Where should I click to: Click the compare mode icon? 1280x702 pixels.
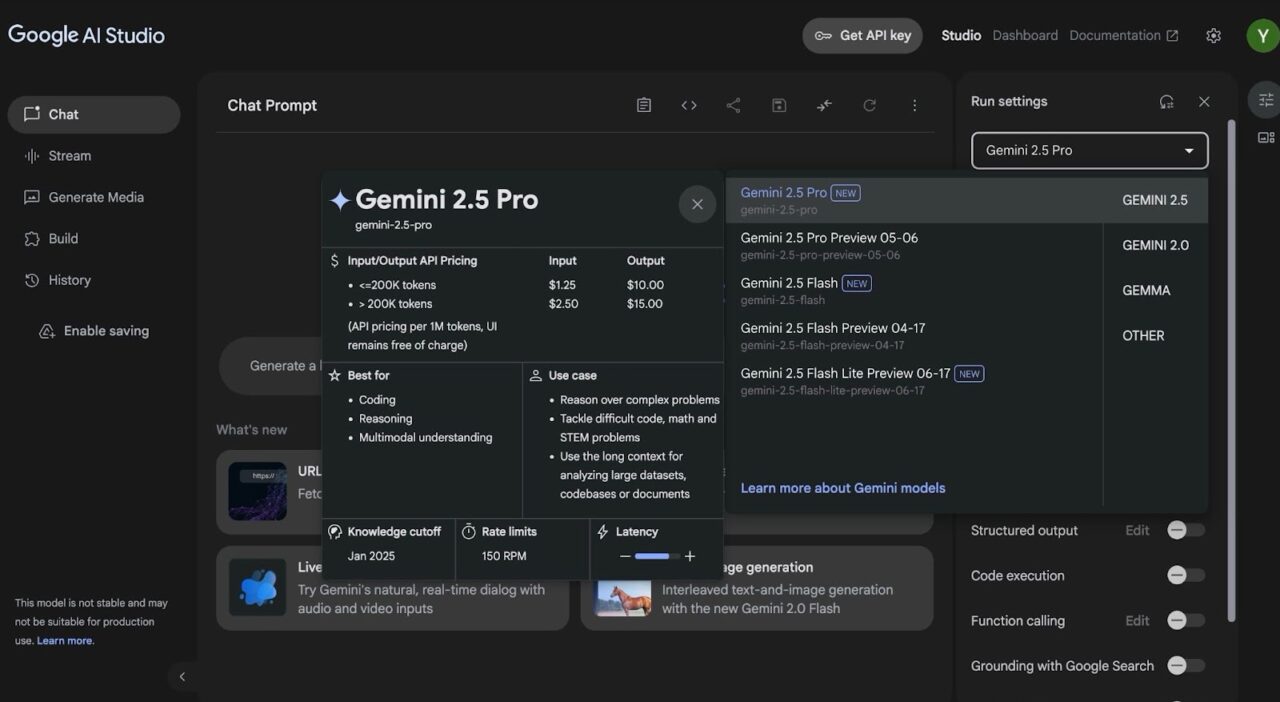(x=824, y=105)
